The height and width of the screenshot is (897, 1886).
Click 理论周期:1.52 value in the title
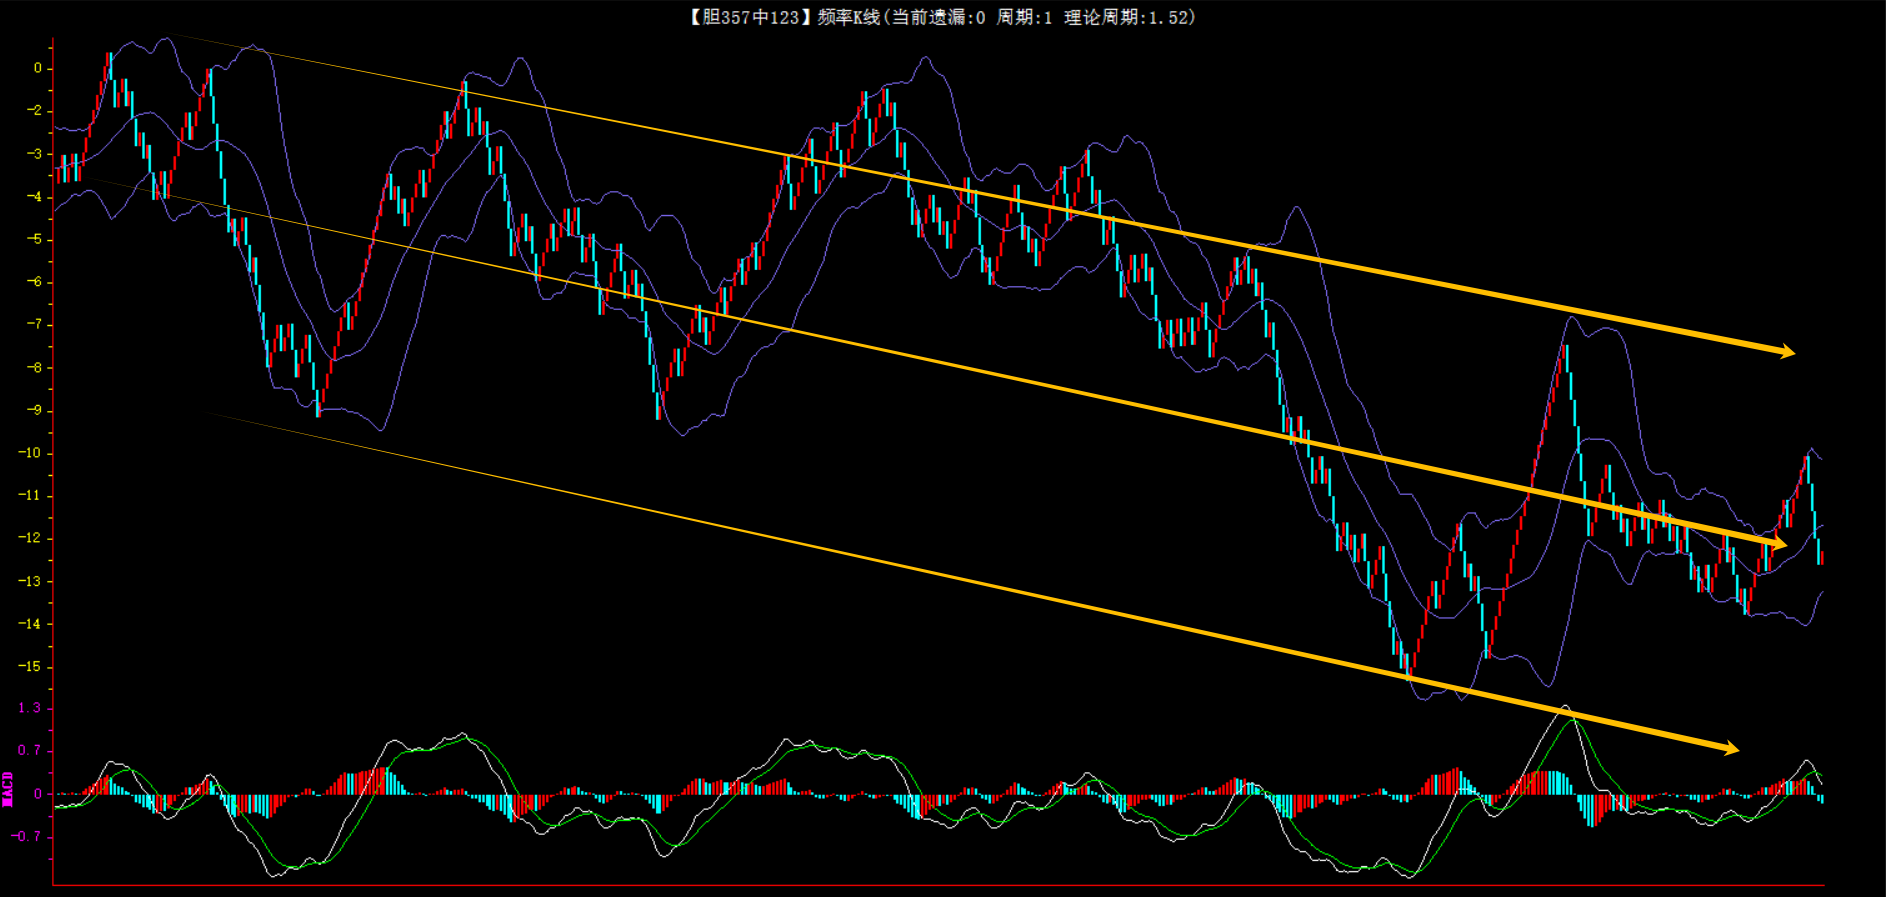(1128, 17)
